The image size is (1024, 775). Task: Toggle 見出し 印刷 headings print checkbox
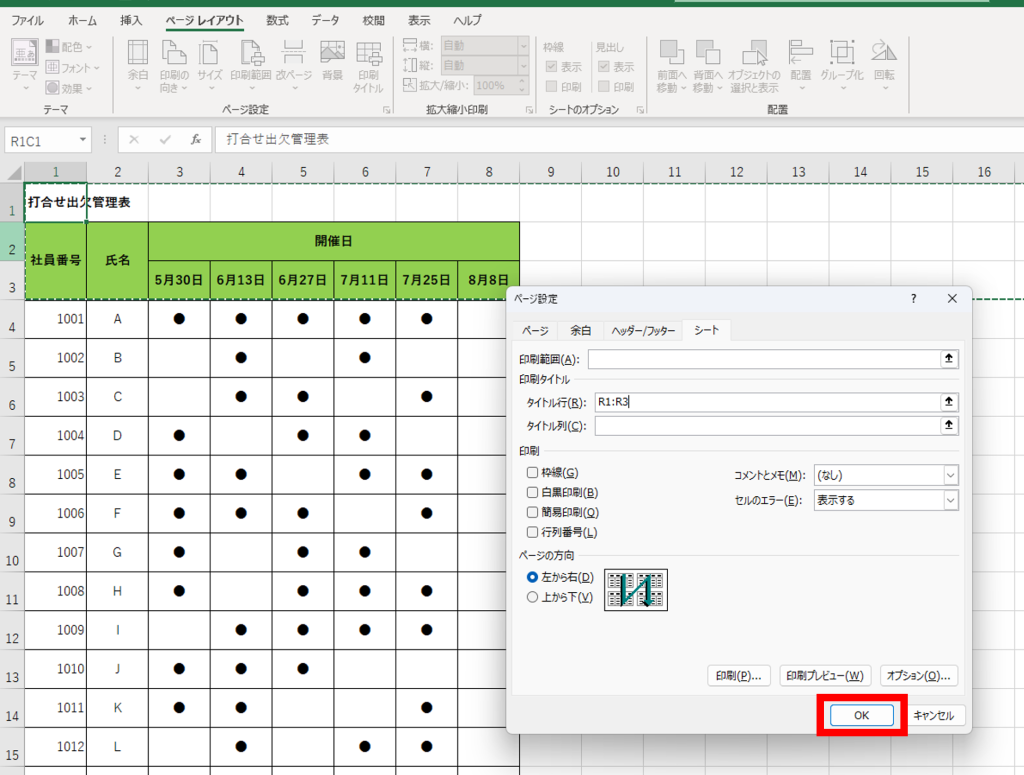pyautogui.click(x=603, y=86)
